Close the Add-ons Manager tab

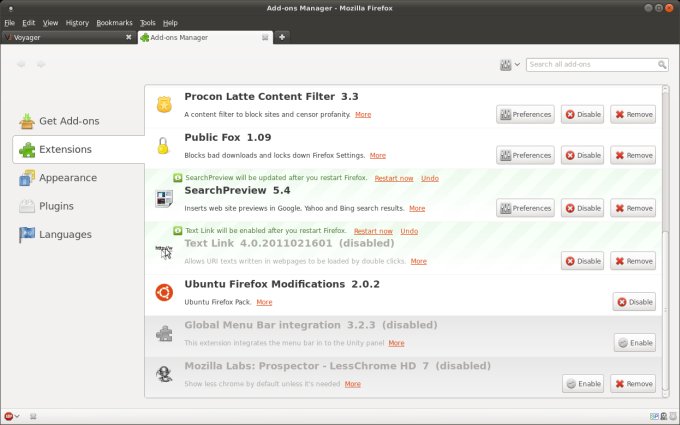265,38
